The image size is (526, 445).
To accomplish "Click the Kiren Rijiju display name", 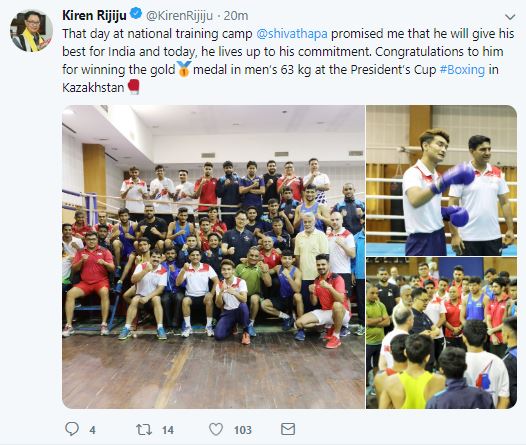I will tap(94, 15).
